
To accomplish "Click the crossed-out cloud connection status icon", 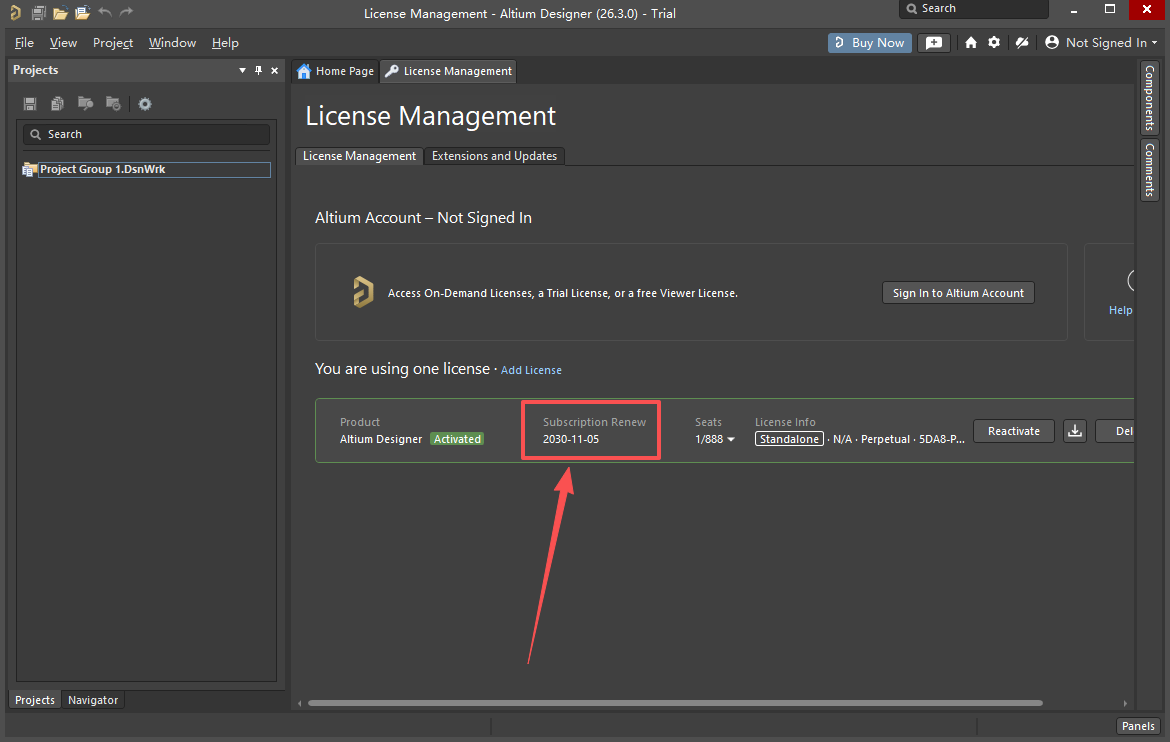I will (1021, 43).
